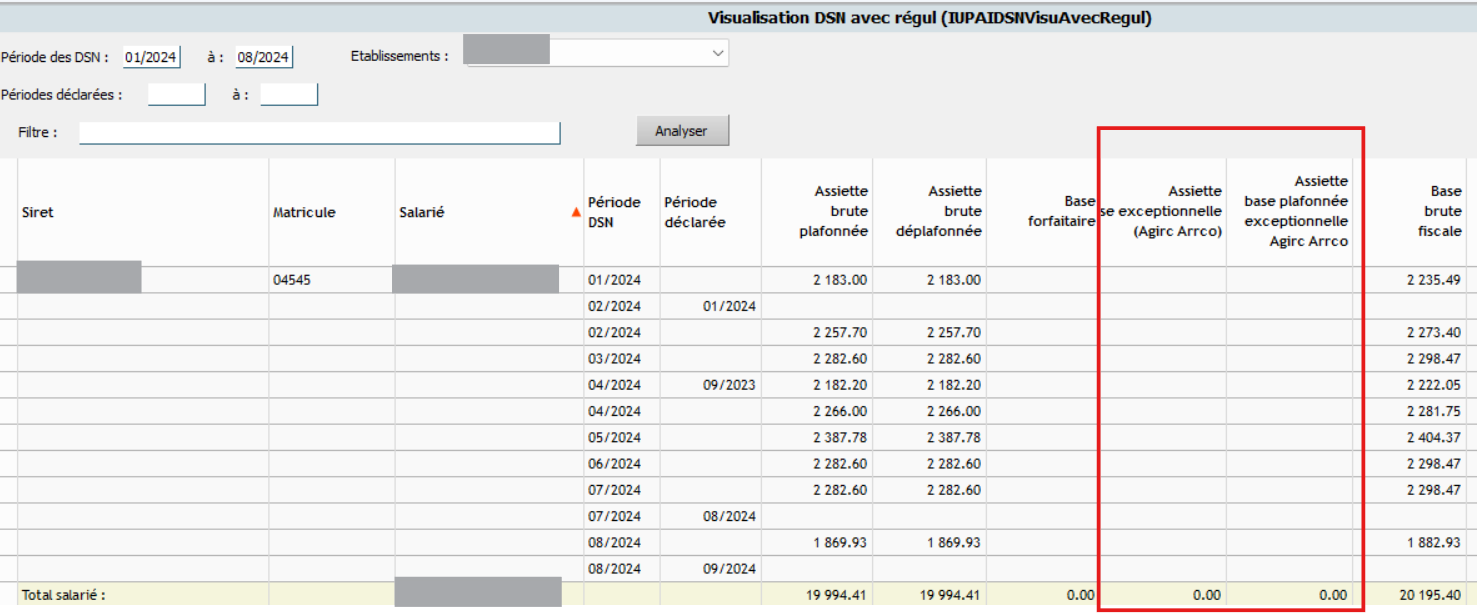Select declared period cell 01/2024

point(729,306)
